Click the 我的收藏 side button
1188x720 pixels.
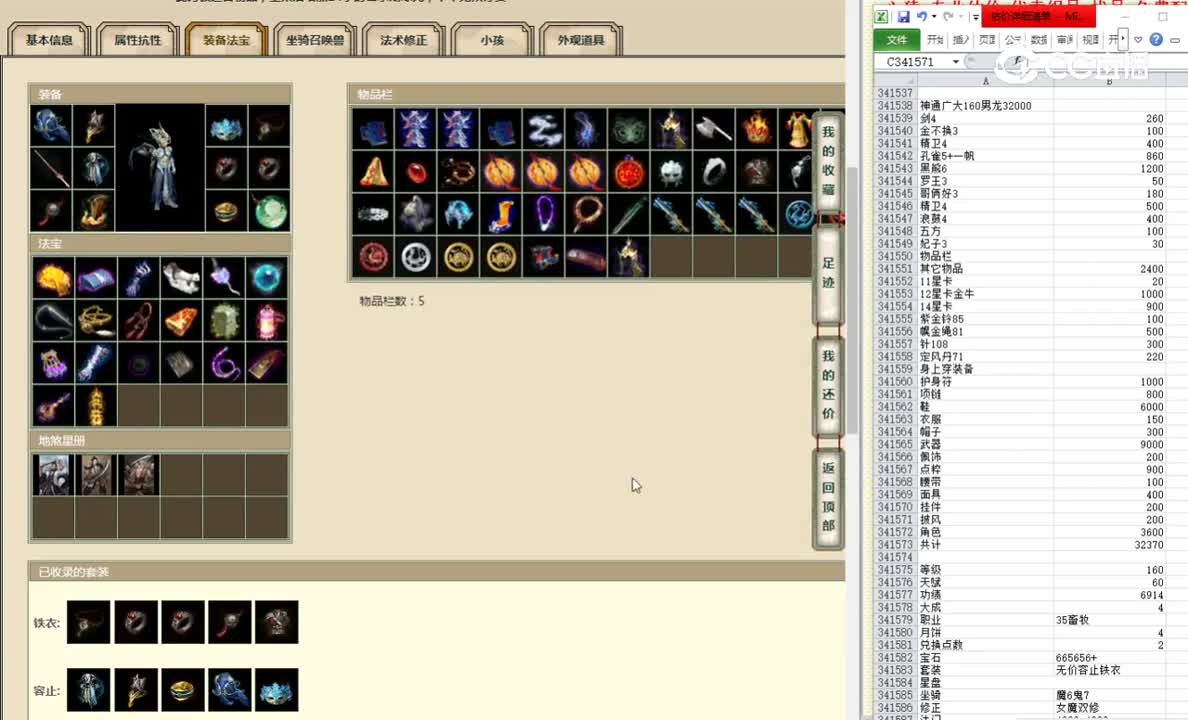828,161
